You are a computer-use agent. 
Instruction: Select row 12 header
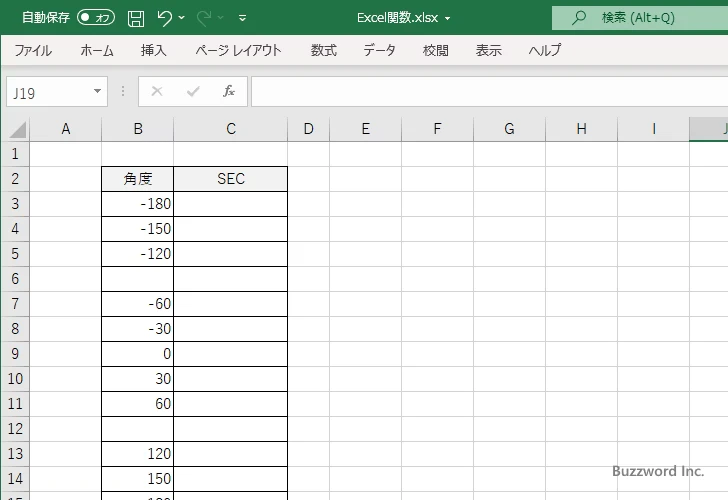coord(15,429)
